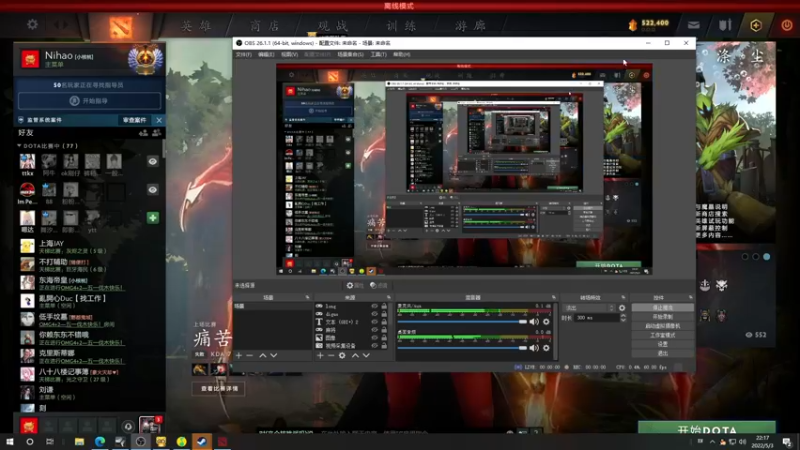Viewport: 800px width, 450px height.
Task: Close the 监管系统案件 notice
Action: 159,120
